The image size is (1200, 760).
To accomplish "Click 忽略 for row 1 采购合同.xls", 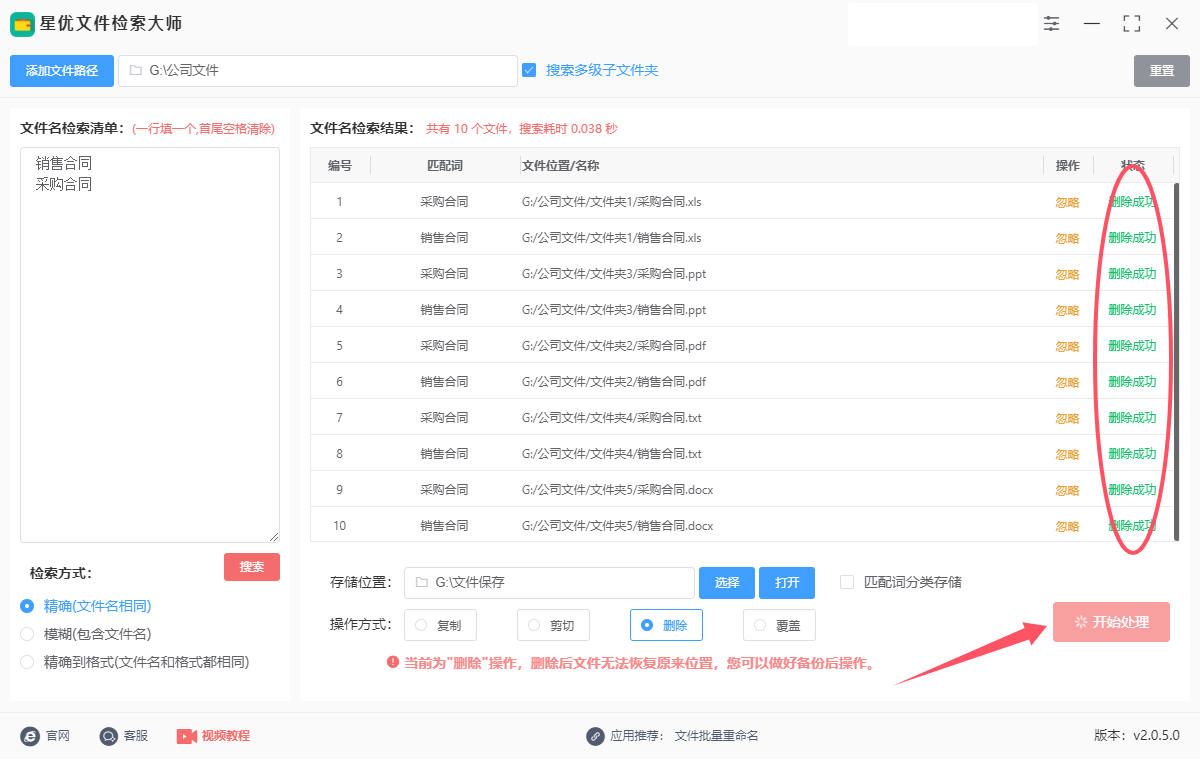I will click(1068, 202).
